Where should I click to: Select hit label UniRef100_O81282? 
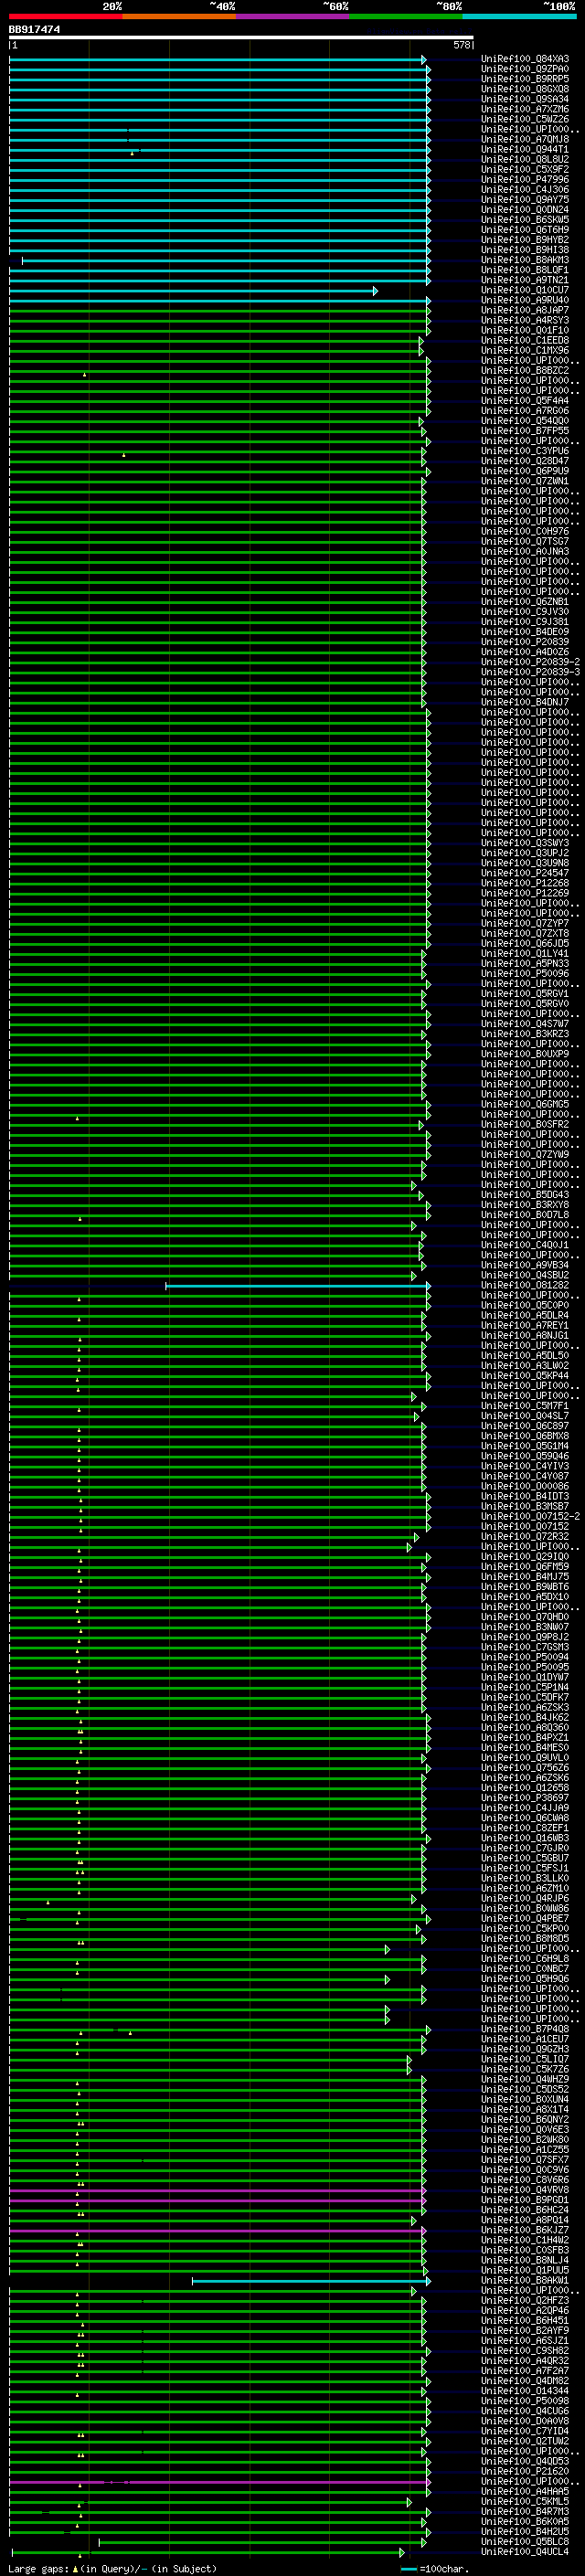click(525, 1286)
